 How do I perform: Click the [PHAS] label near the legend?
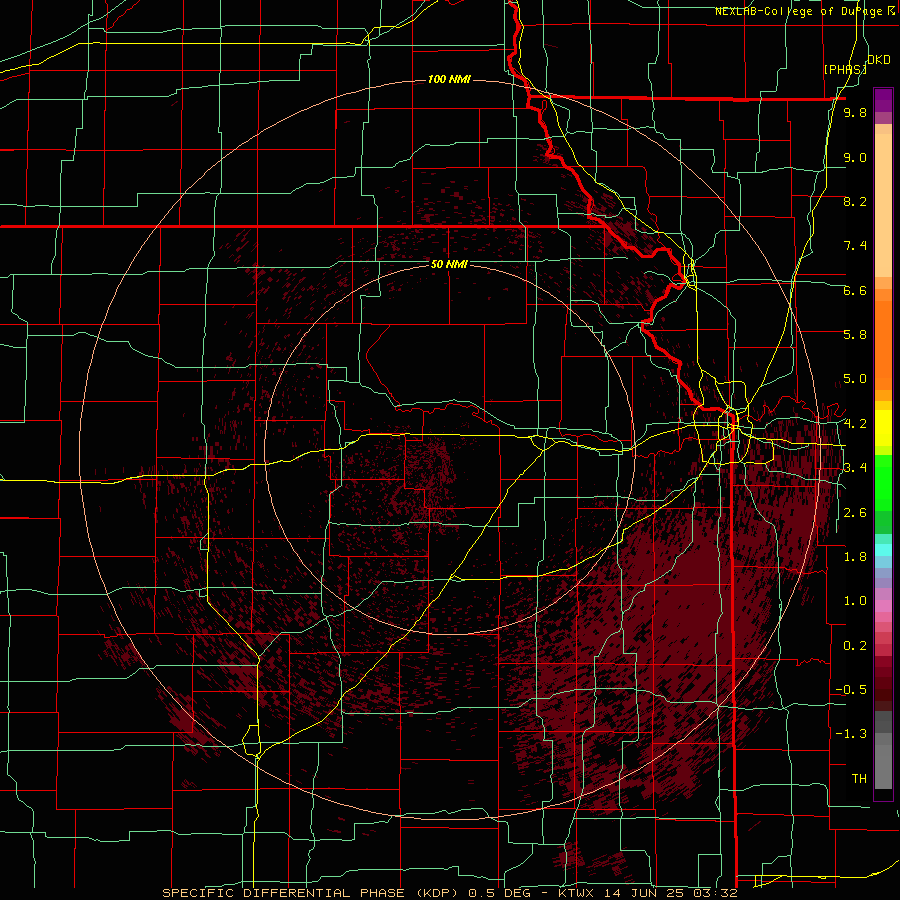click(x=845, y=69)
